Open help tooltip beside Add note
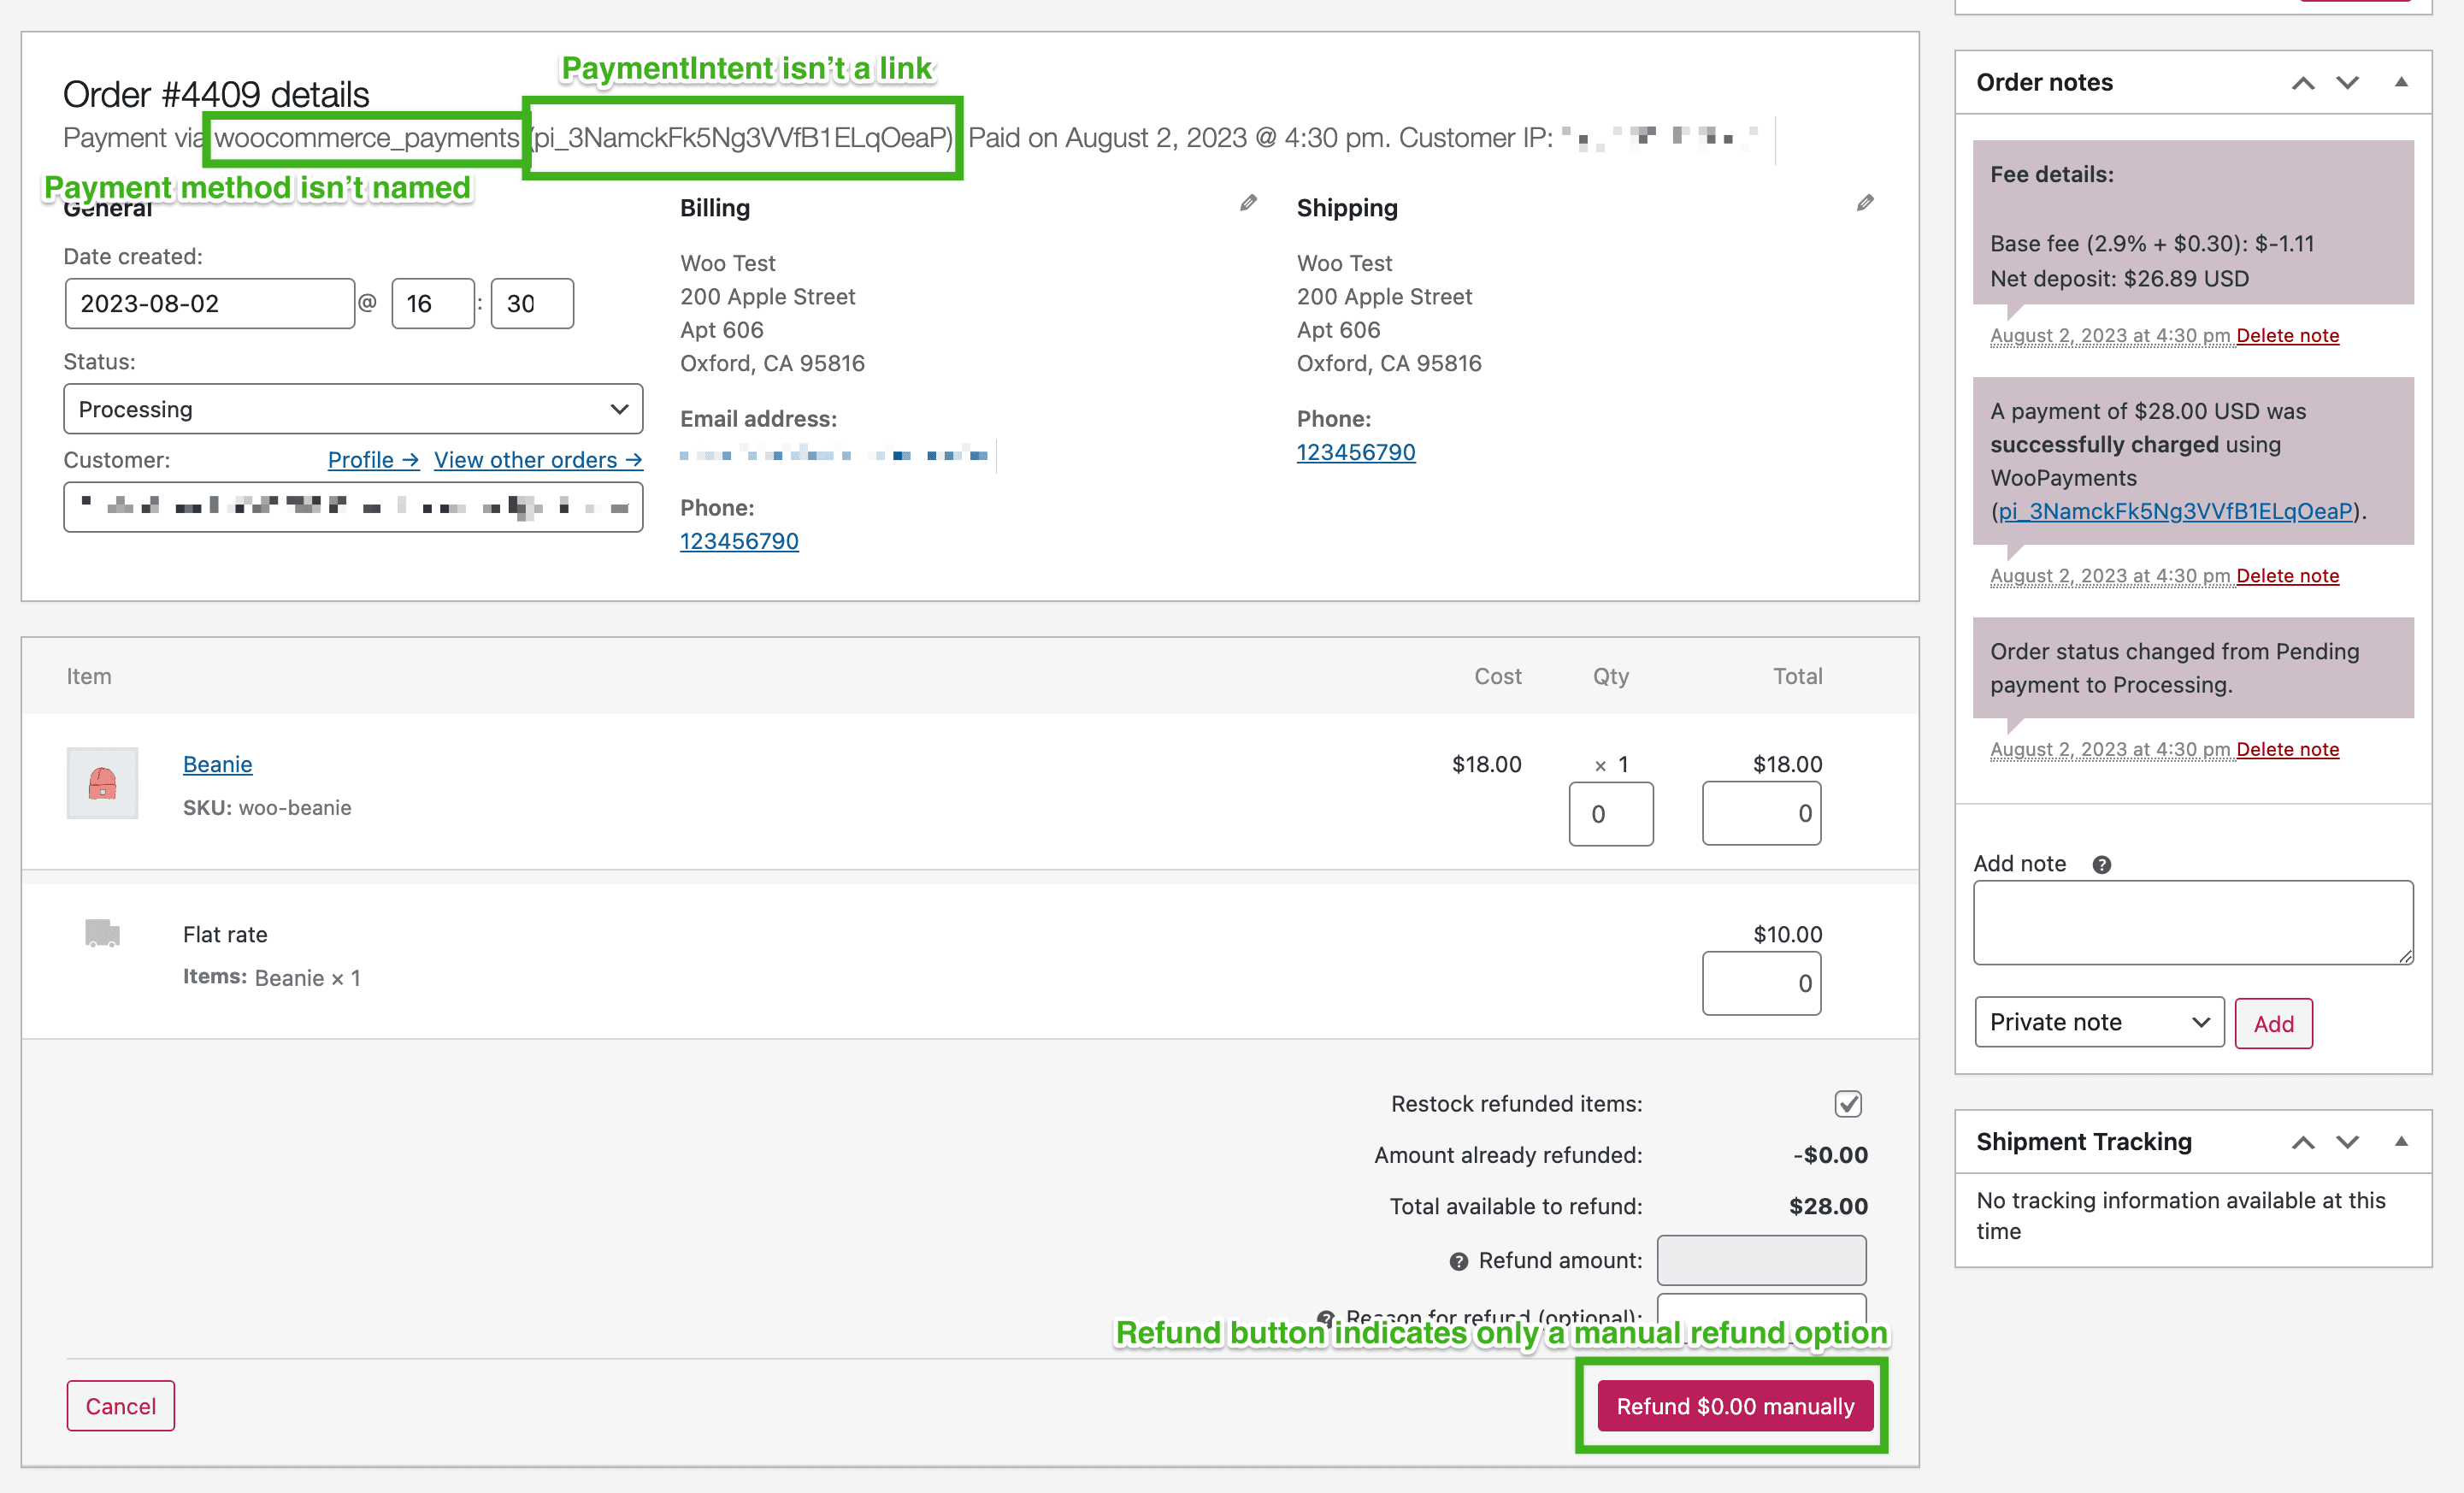 [x=2102, y=864]
